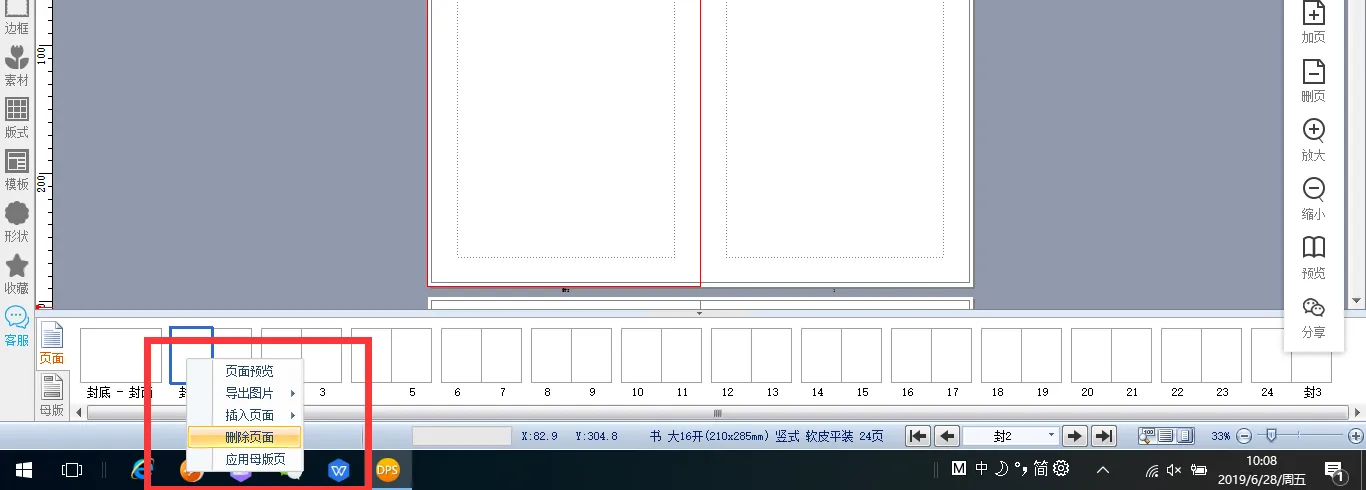Open the 版式 layout panel

(x=17, y=119)
